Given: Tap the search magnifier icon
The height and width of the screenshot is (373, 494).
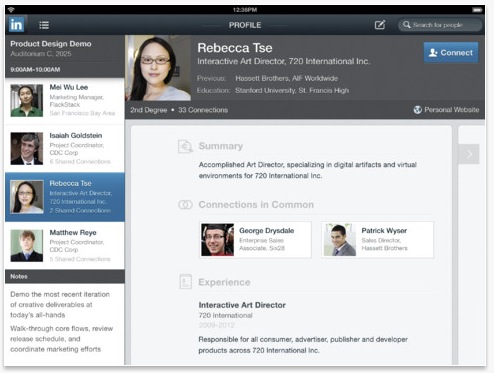Looking at the screenshot, I should pyautogui.click(x=406, y=25).
